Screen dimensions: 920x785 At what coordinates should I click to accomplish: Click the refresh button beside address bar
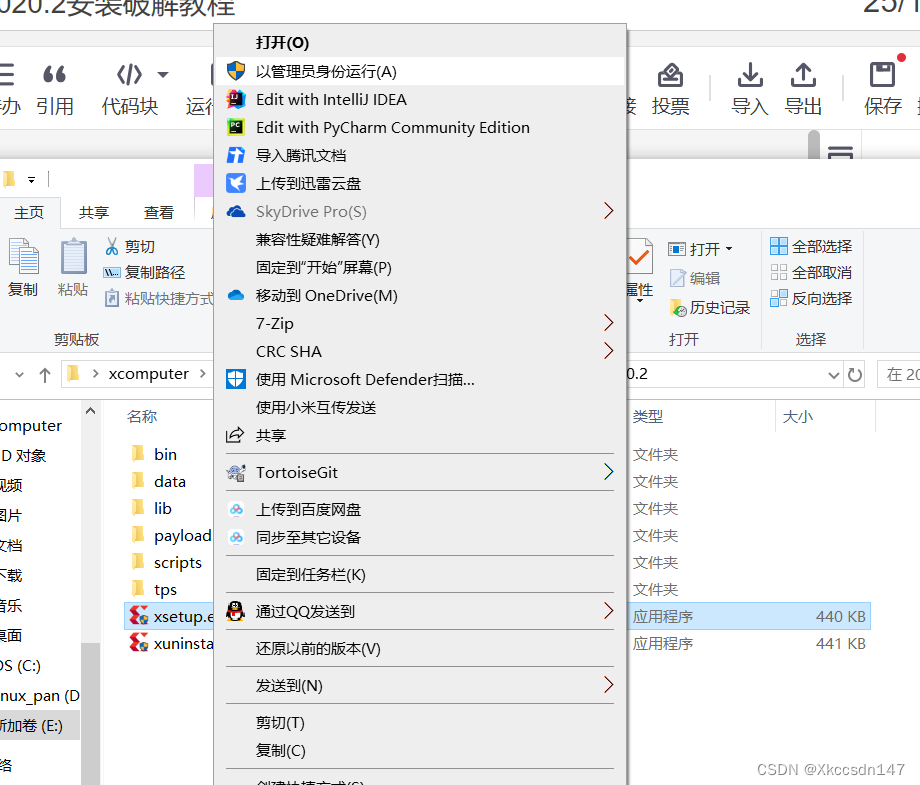855,374
